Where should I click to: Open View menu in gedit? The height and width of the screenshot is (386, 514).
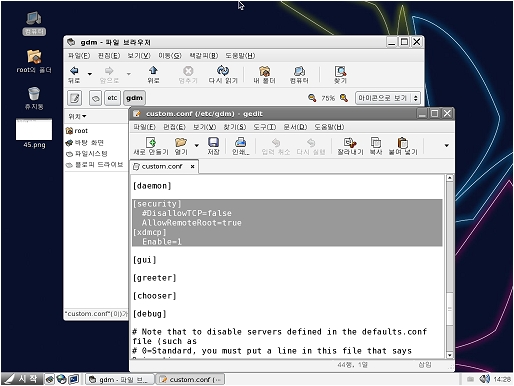click(x=204, y=127)
